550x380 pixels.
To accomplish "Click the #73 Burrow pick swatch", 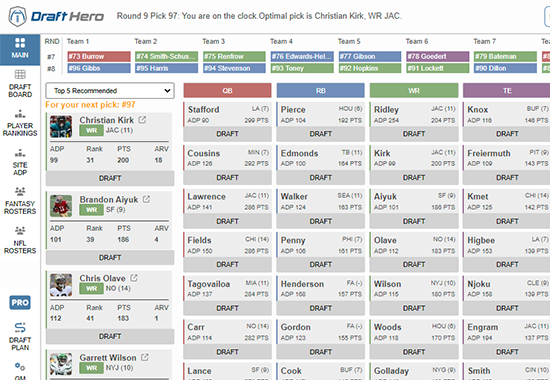I will (99, 56).
